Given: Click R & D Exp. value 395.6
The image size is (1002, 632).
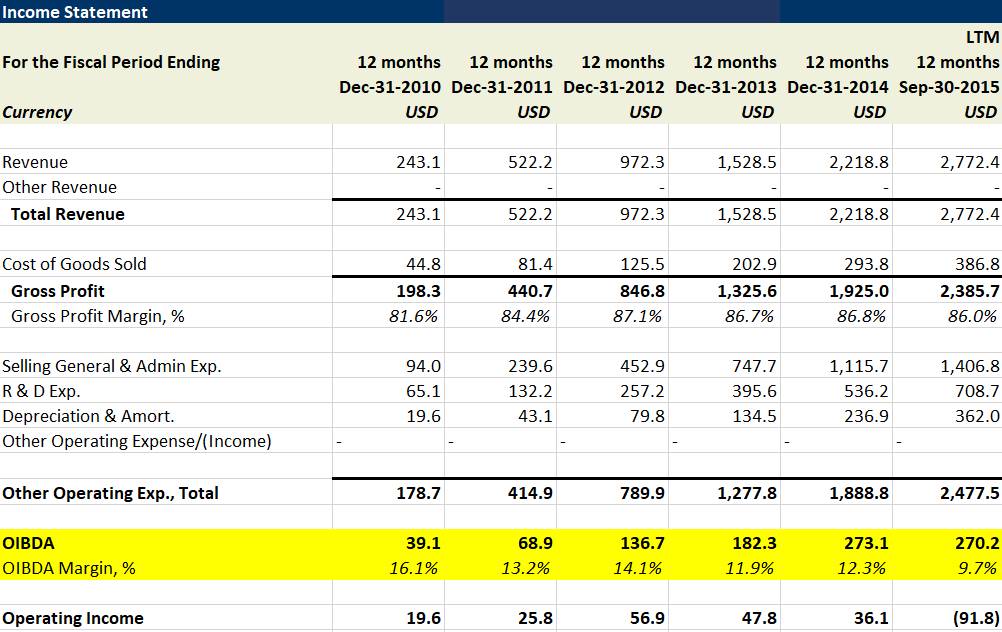Looking at the screenshot, I should pyautogui.click(x=754, y=391).
